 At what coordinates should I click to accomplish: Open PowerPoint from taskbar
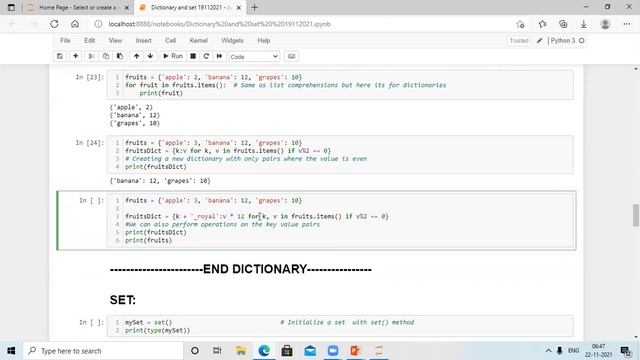[x=356, y=351]
